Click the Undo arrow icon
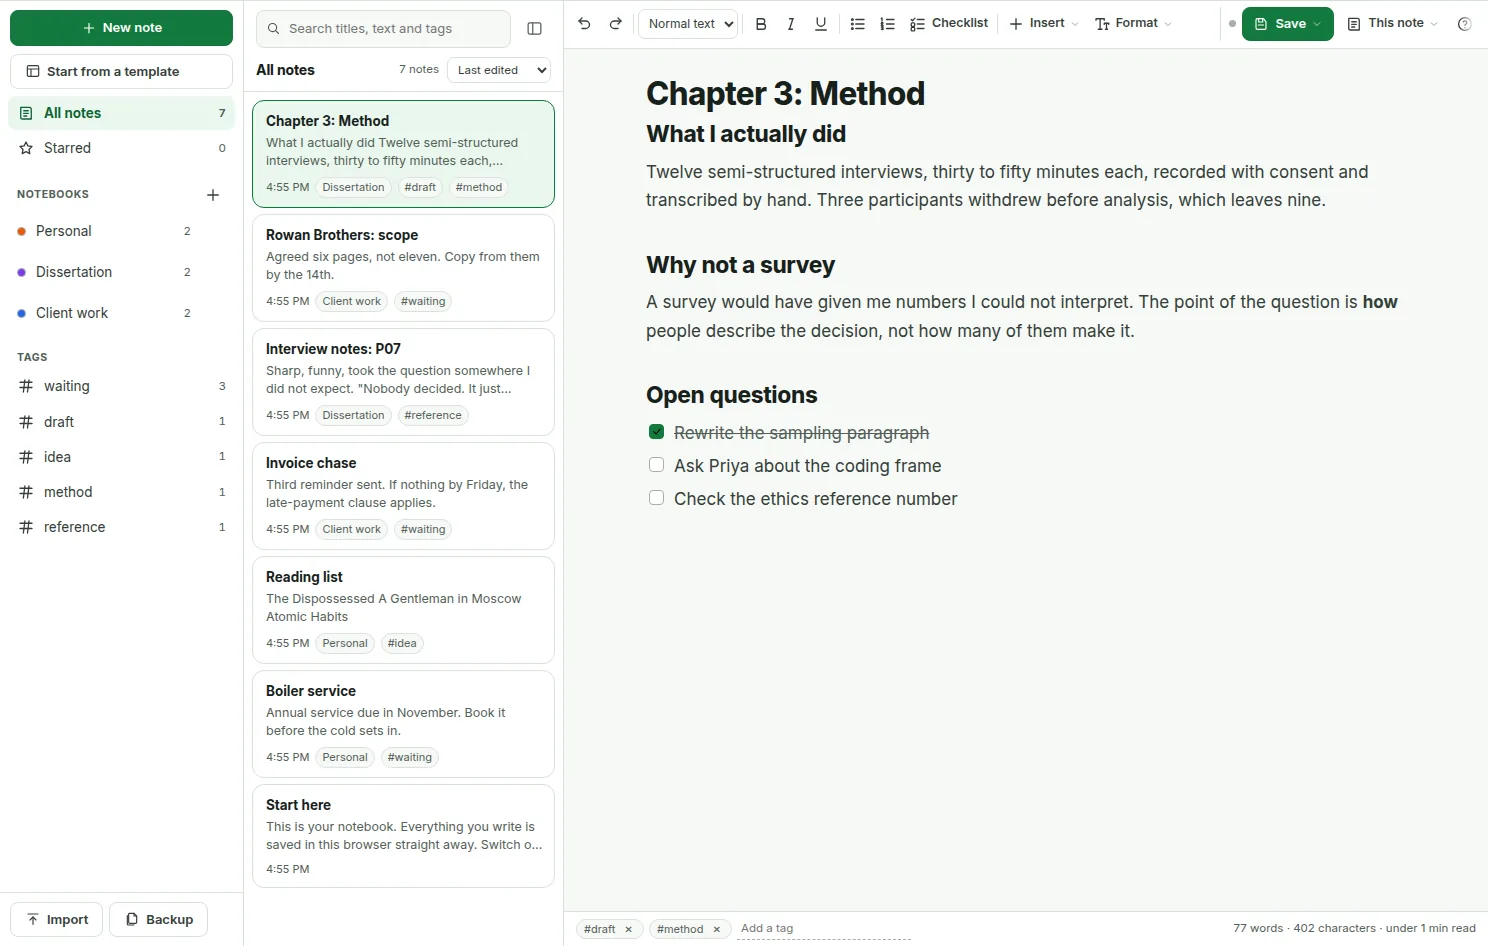Screen dimensions: 1488x946 tap(585, 24)
